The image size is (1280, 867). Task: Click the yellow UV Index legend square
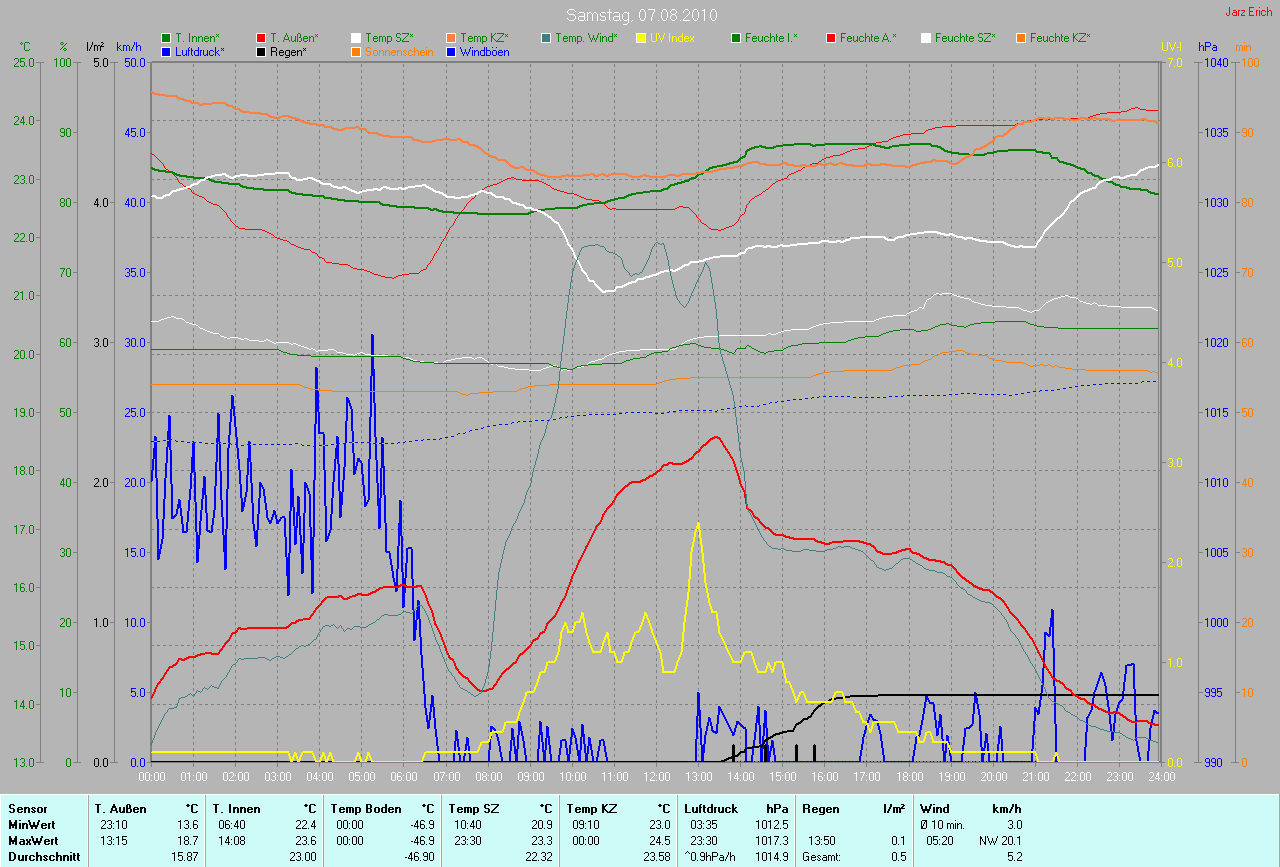tap(641, 38)
